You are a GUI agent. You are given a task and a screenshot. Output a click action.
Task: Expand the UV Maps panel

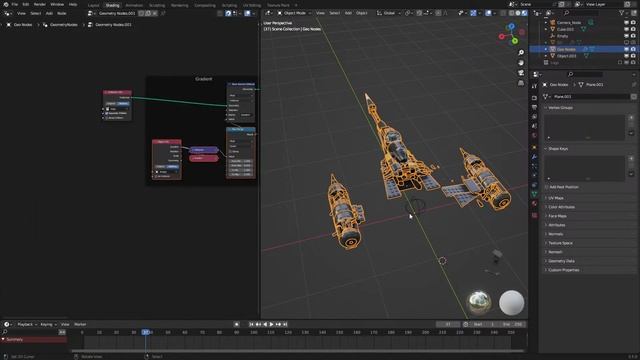(x=556, y=198)
